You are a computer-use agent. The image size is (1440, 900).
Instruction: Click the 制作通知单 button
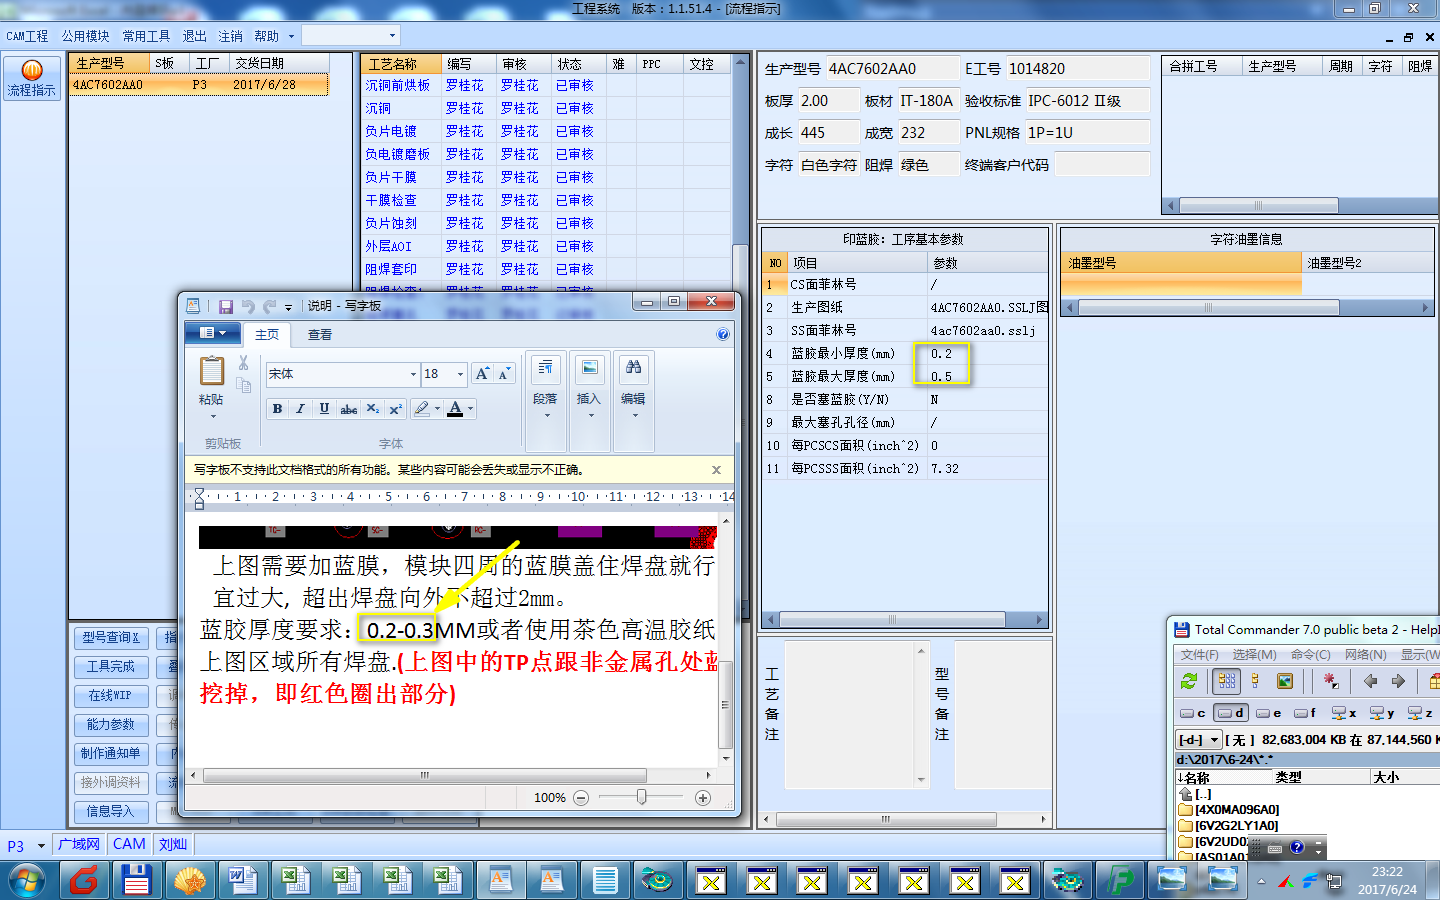[x=111, y=753]
